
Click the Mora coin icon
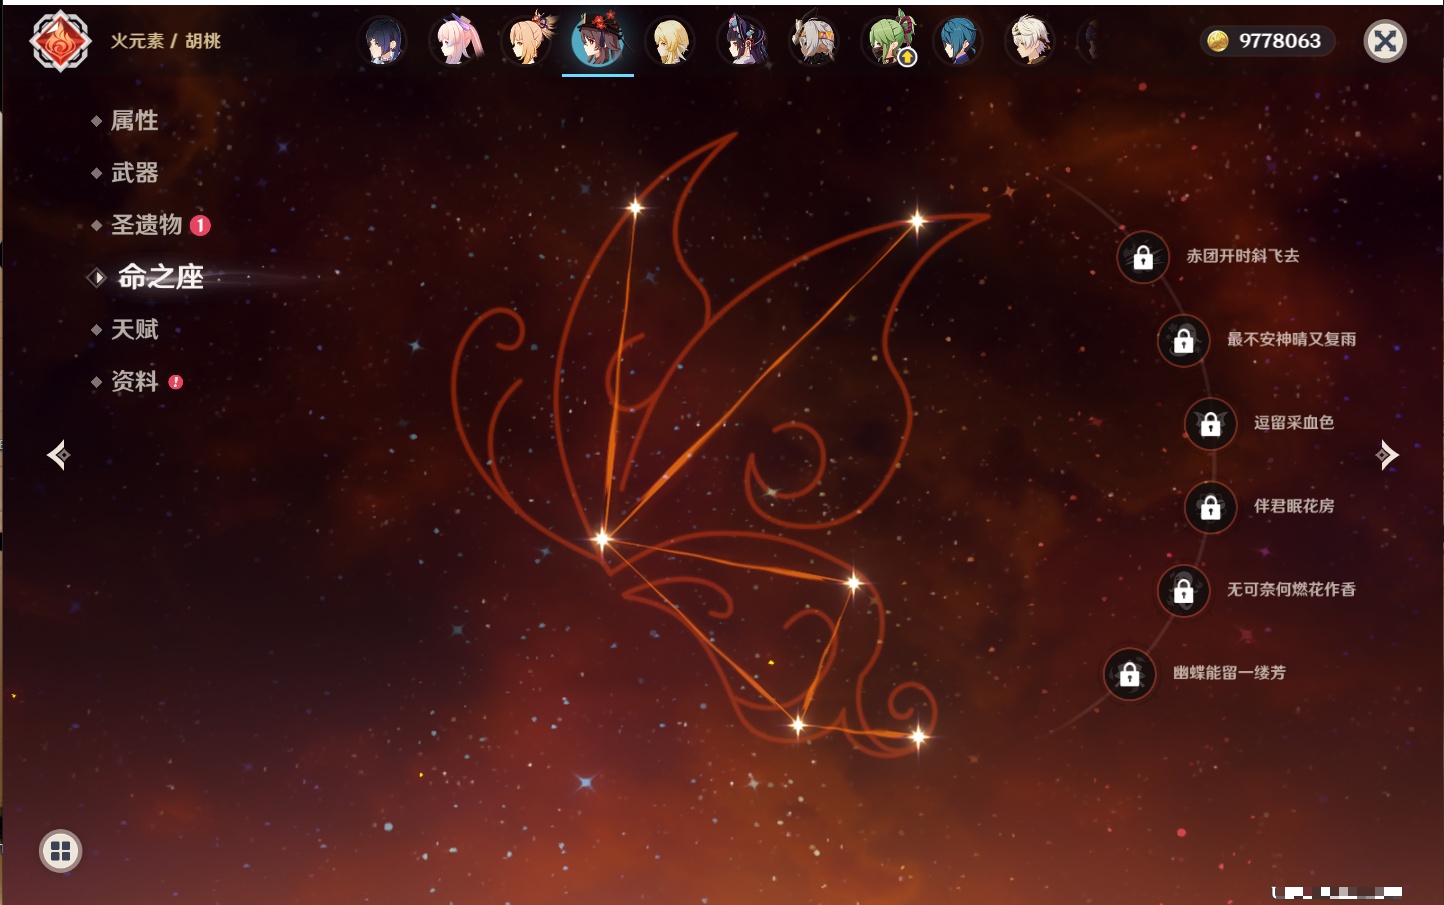[1218, 41]
